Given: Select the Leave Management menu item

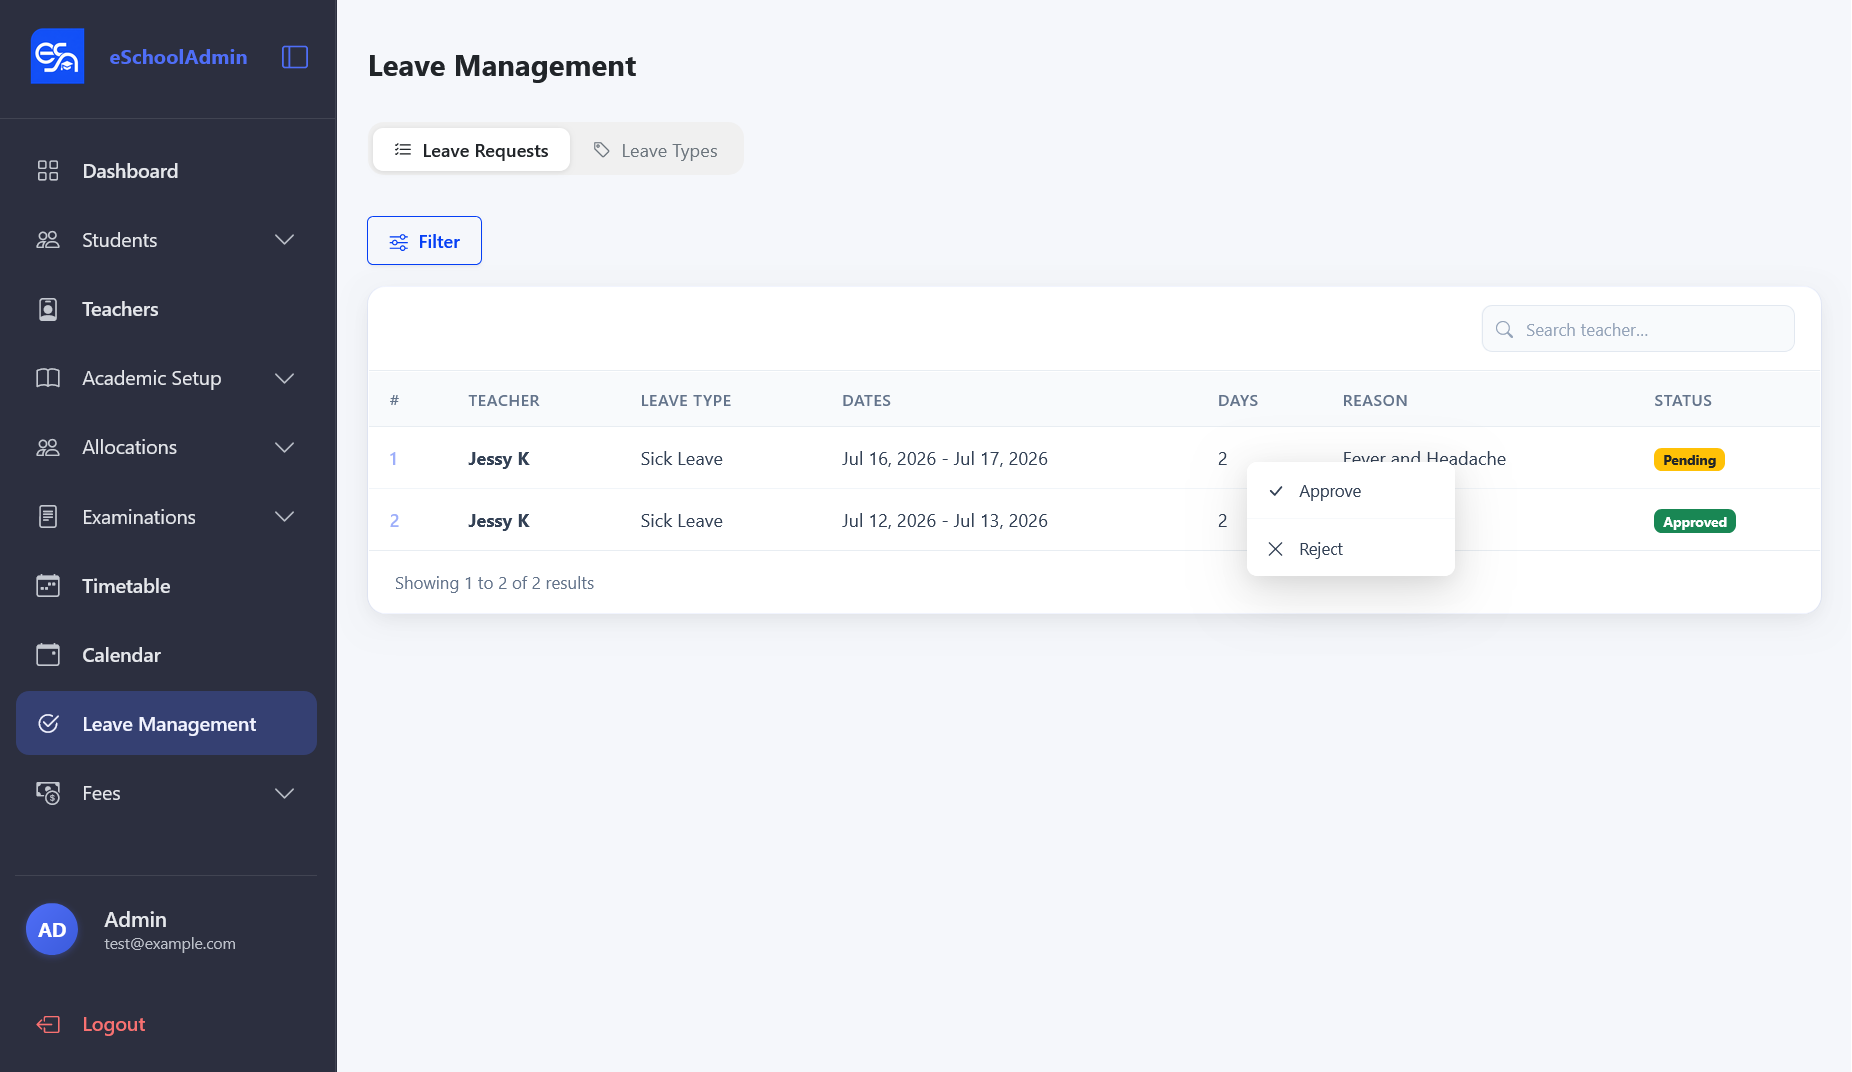Looking at the screenshot, I should click(x=166, y=723).
